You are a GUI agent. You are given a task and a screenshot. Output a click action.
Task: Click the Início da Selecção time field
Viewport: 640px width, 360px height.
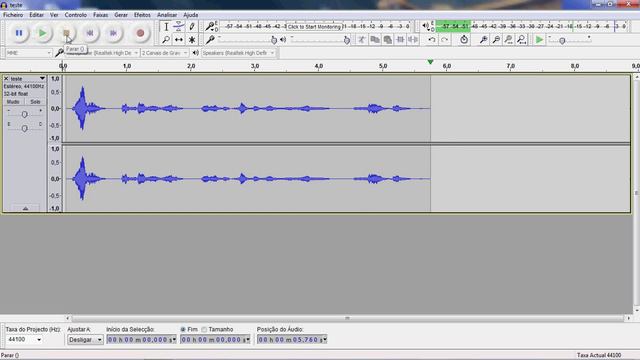click(x=141, y=340)
